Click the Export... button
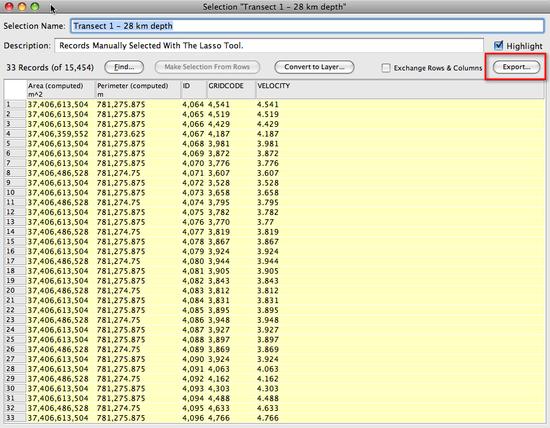This screenshot has width=550, height=428. click(516, 67)
